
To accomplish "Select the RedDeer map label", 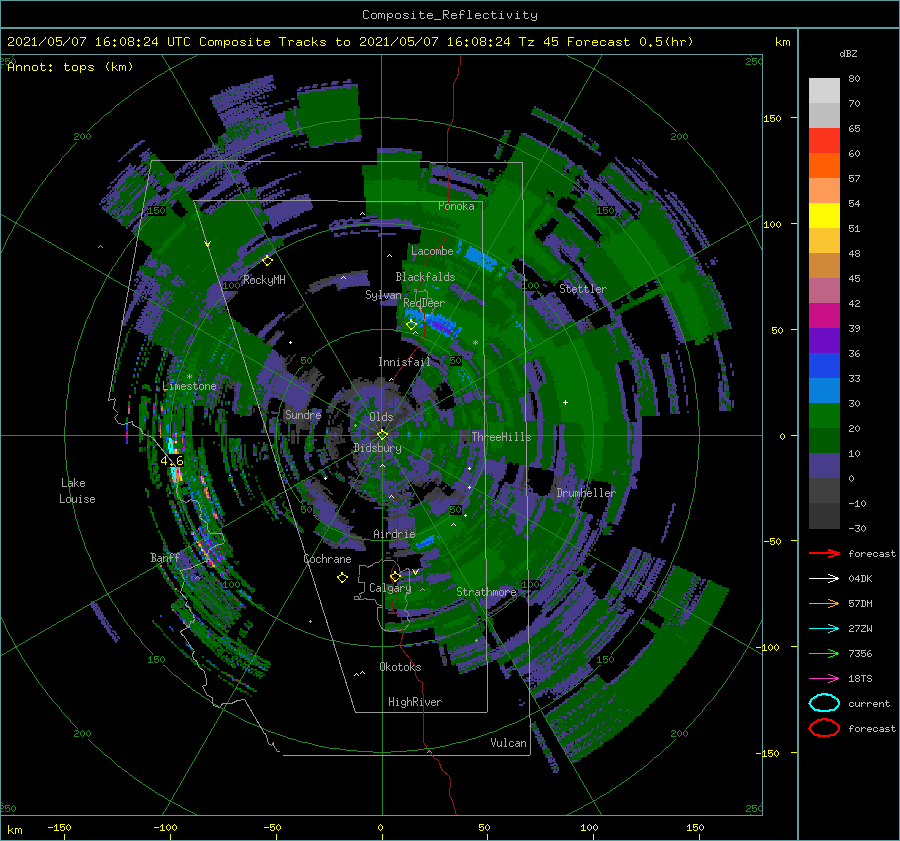I will click(x=424, y=303).
